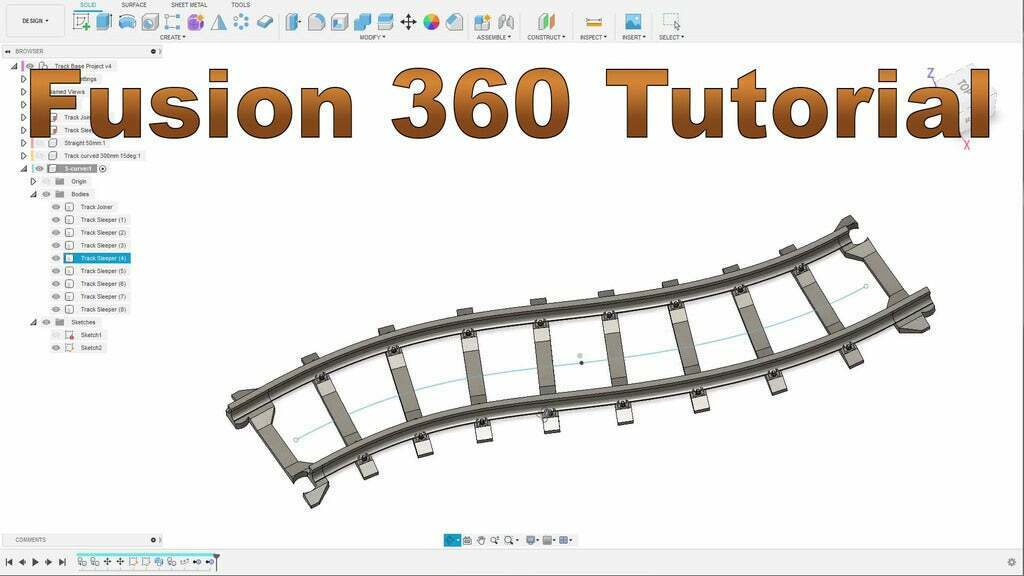Select the New Component tool

[x=483, y=22]
